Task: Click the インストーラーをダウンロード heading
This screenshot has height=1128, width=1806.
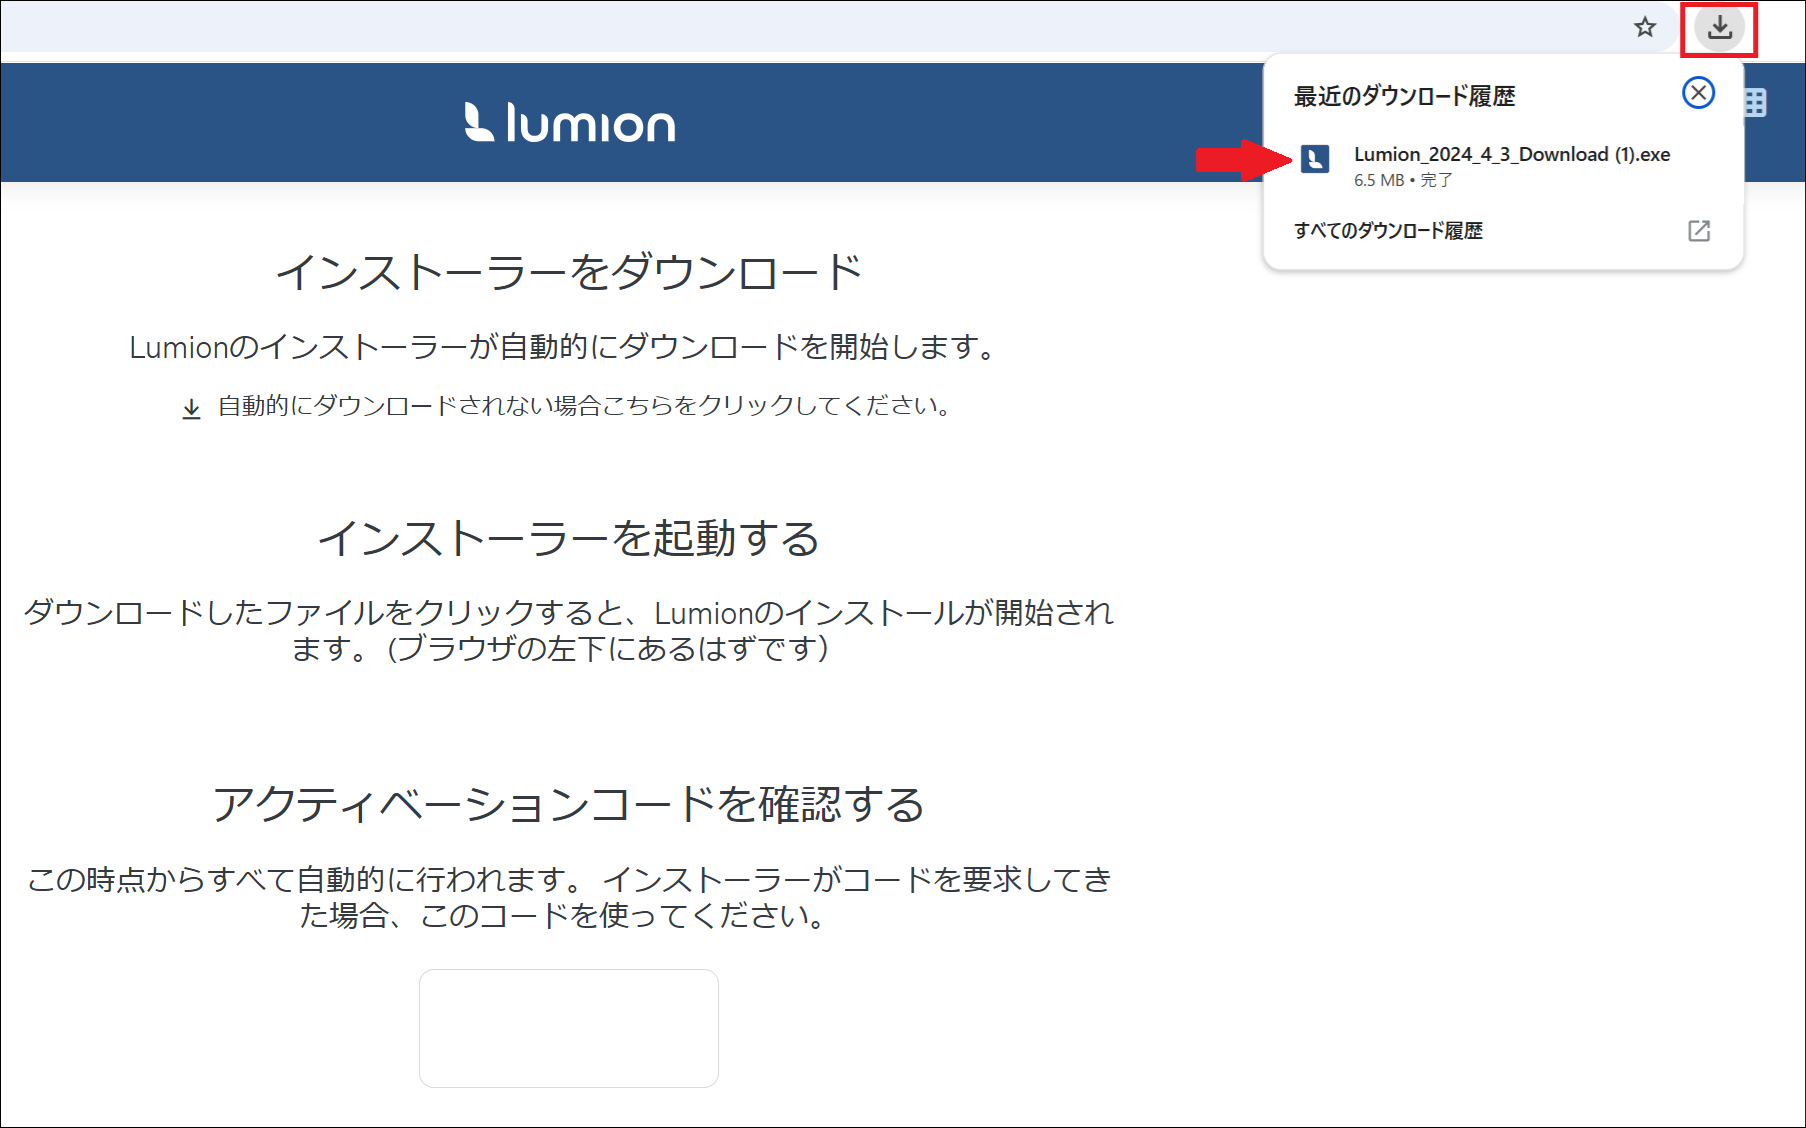Action: pyautogui.click(x=568, y=272)
